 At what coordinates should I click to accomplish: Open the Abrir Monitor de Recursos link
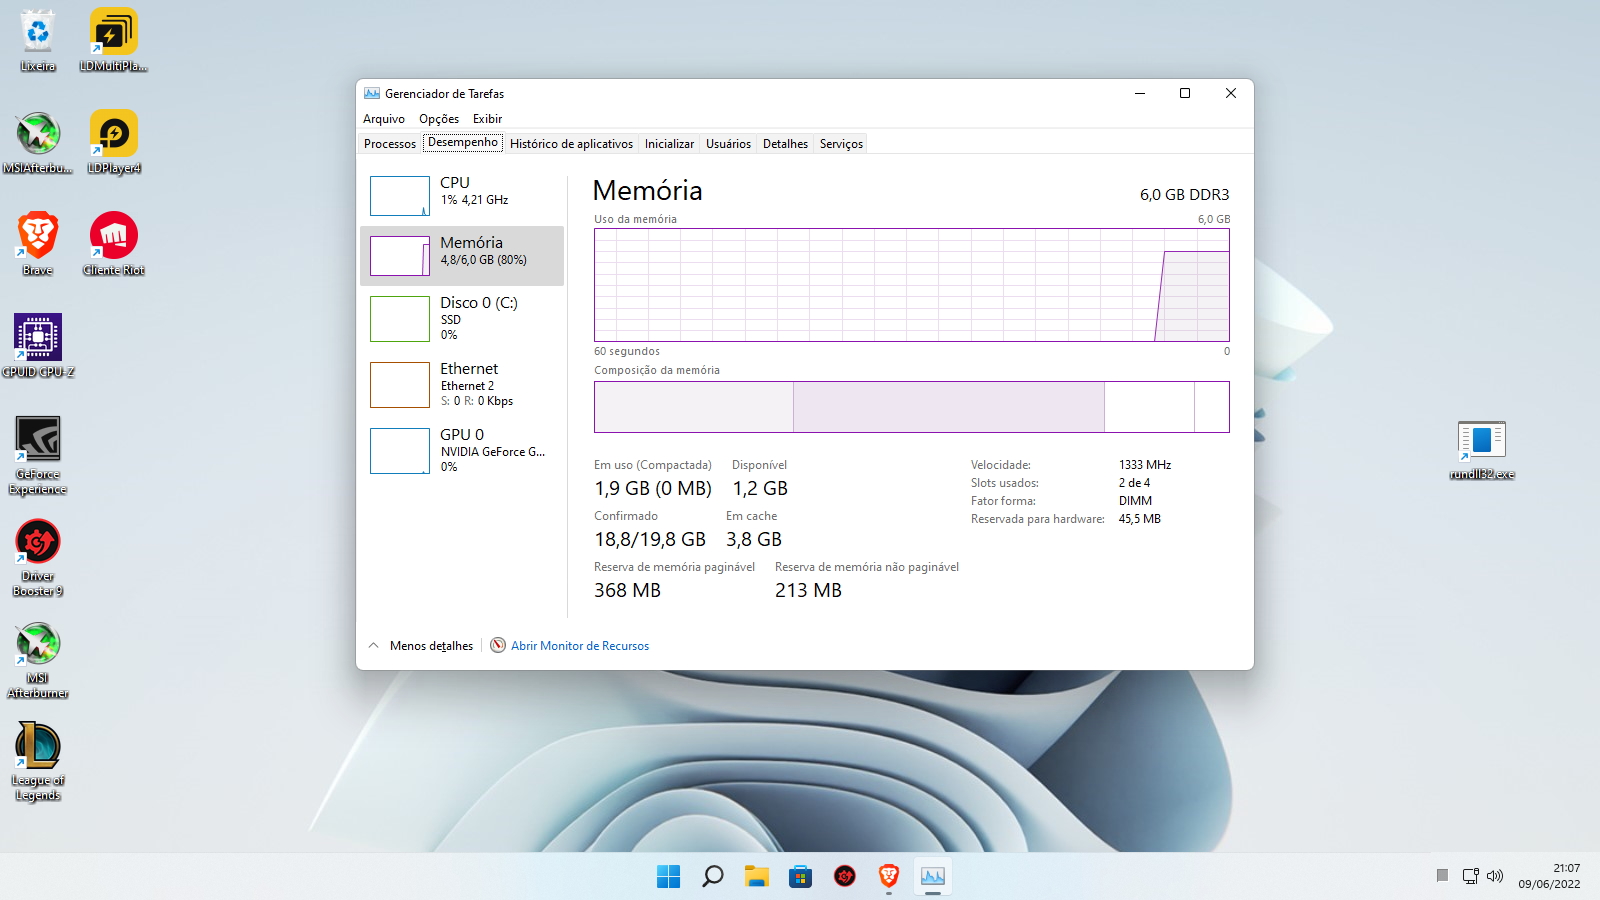pyautogui.click(x=580, y=646)
